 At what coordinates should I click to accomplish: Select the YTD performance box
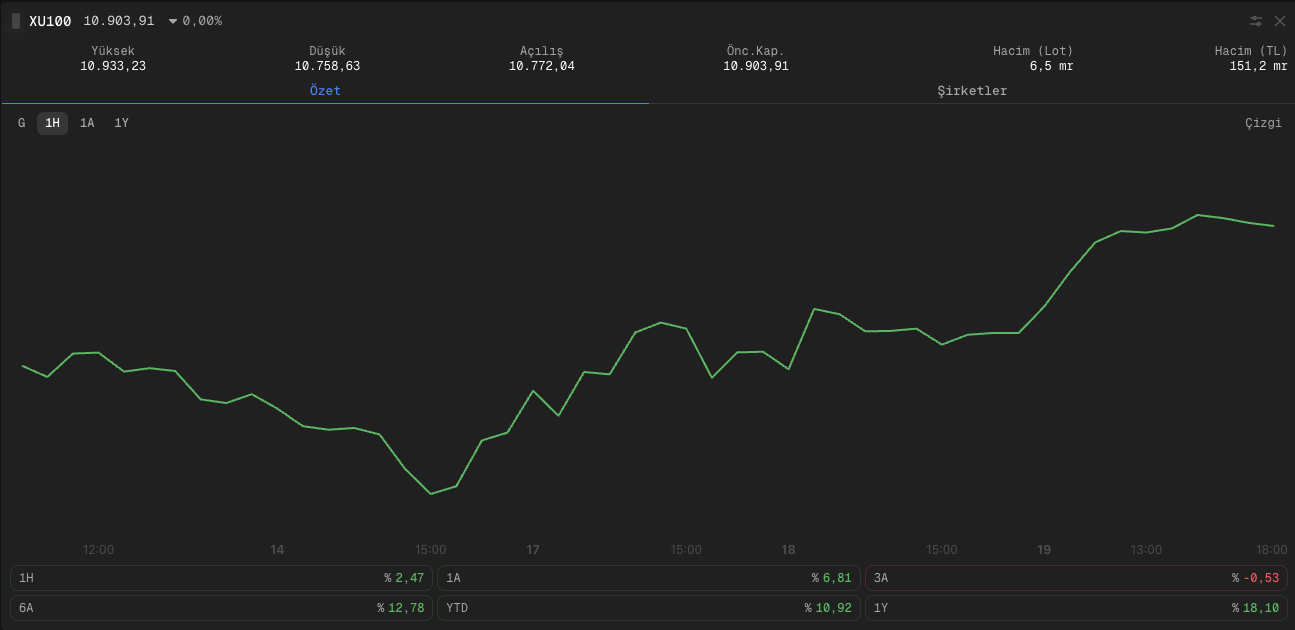tap(648, 608)
